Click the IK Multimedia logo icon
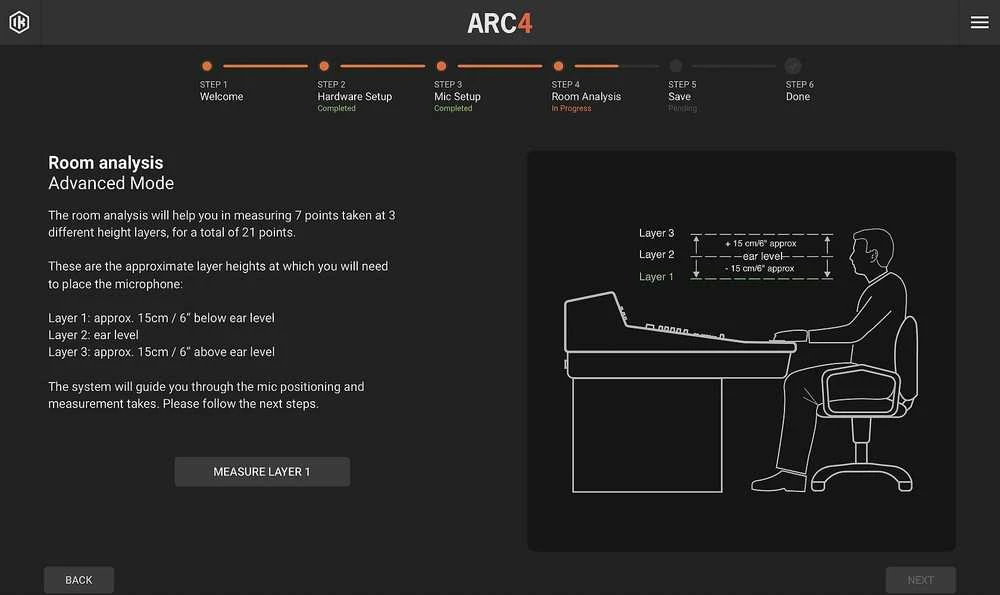 [x=19, y=22]
